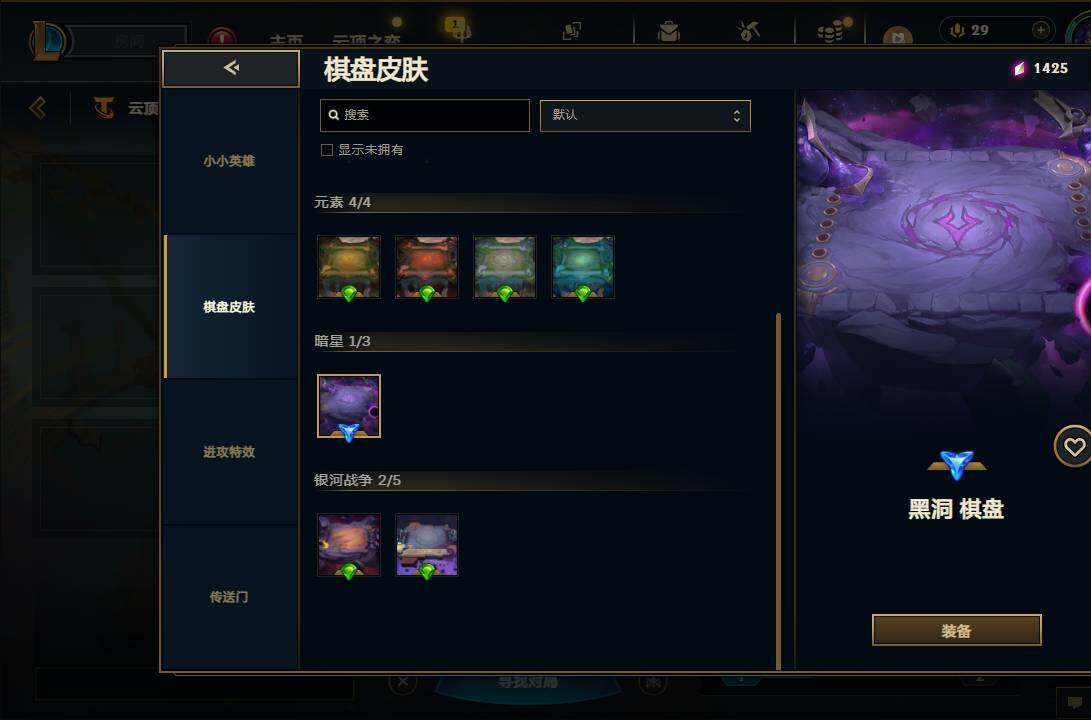Open the store coins icon in top bar
The image size is (1091, 720).
pos(831,31)
